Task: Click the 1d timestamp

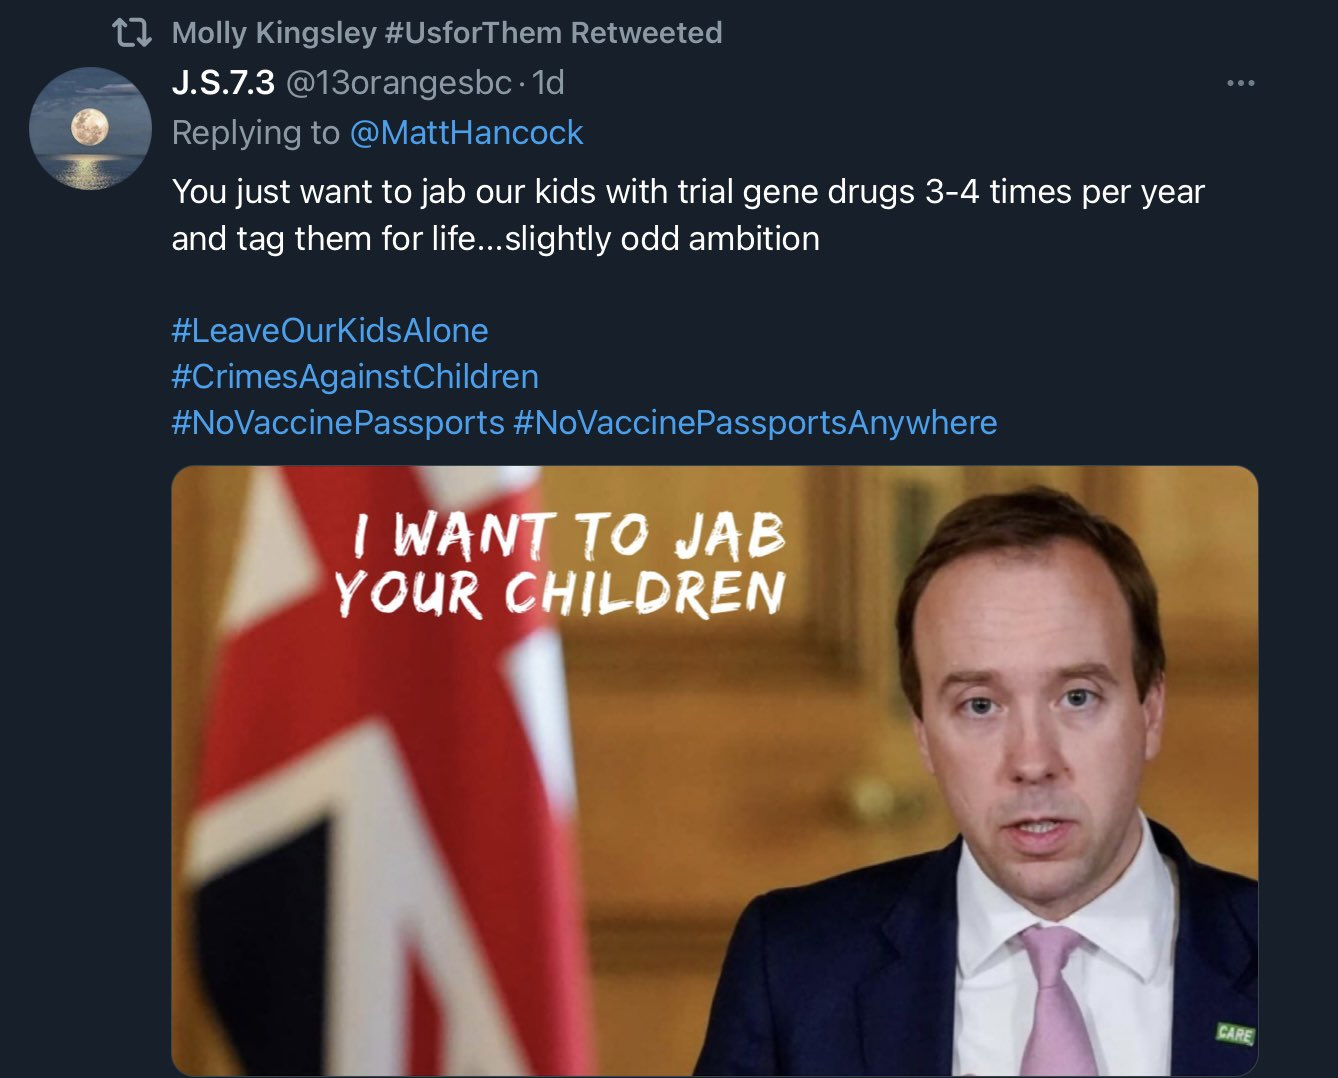Action: 548,83
